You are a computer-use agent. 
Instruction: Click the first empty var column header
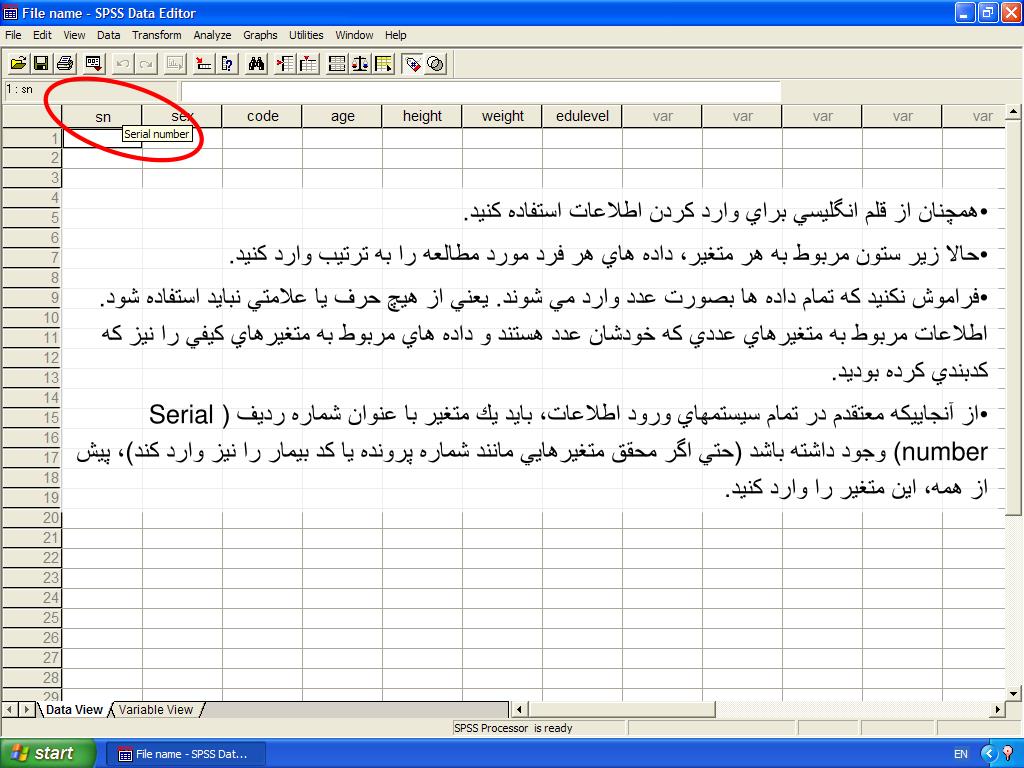(662, 116)
